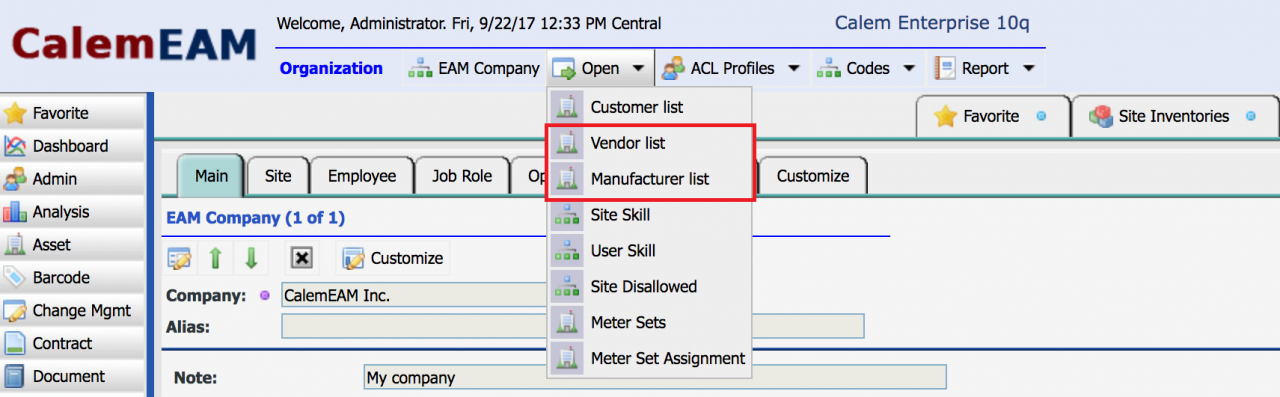Viewport: 1280px width, 397px height.
Task: Open Barcode module in the sidebar
Action: (73, 278)
